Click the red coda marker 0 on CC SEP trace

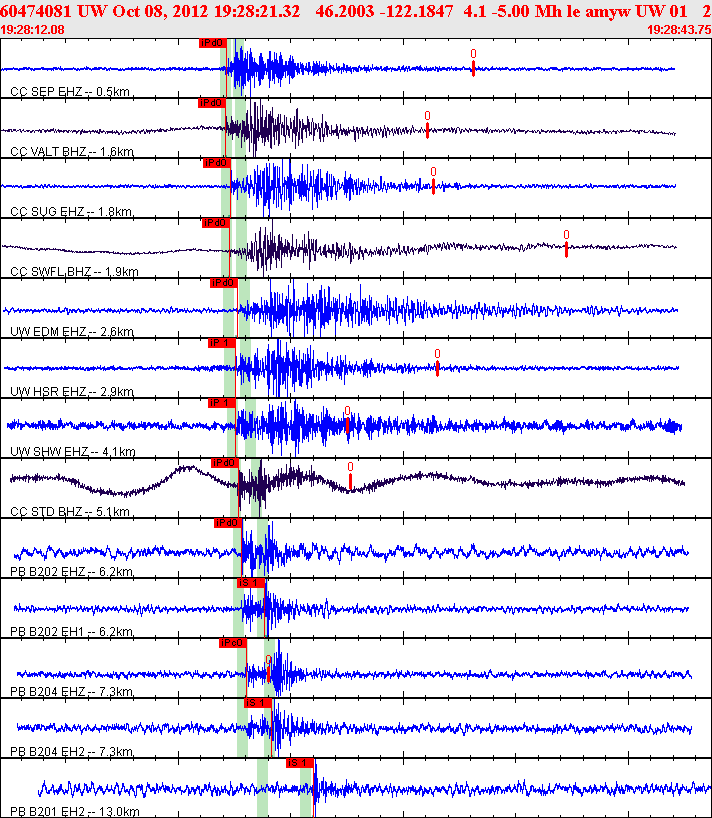point(473,63)
